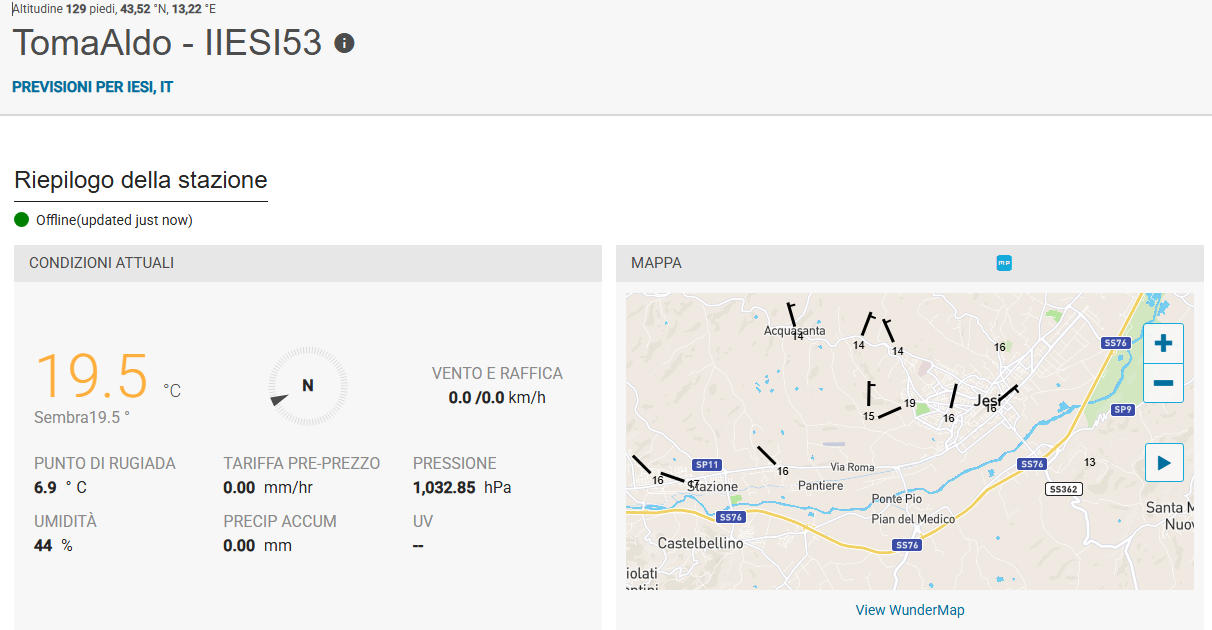Select the station marker showing 13
The height and width of the screenshot is (630, 1212).
(x=1090, y=462)
